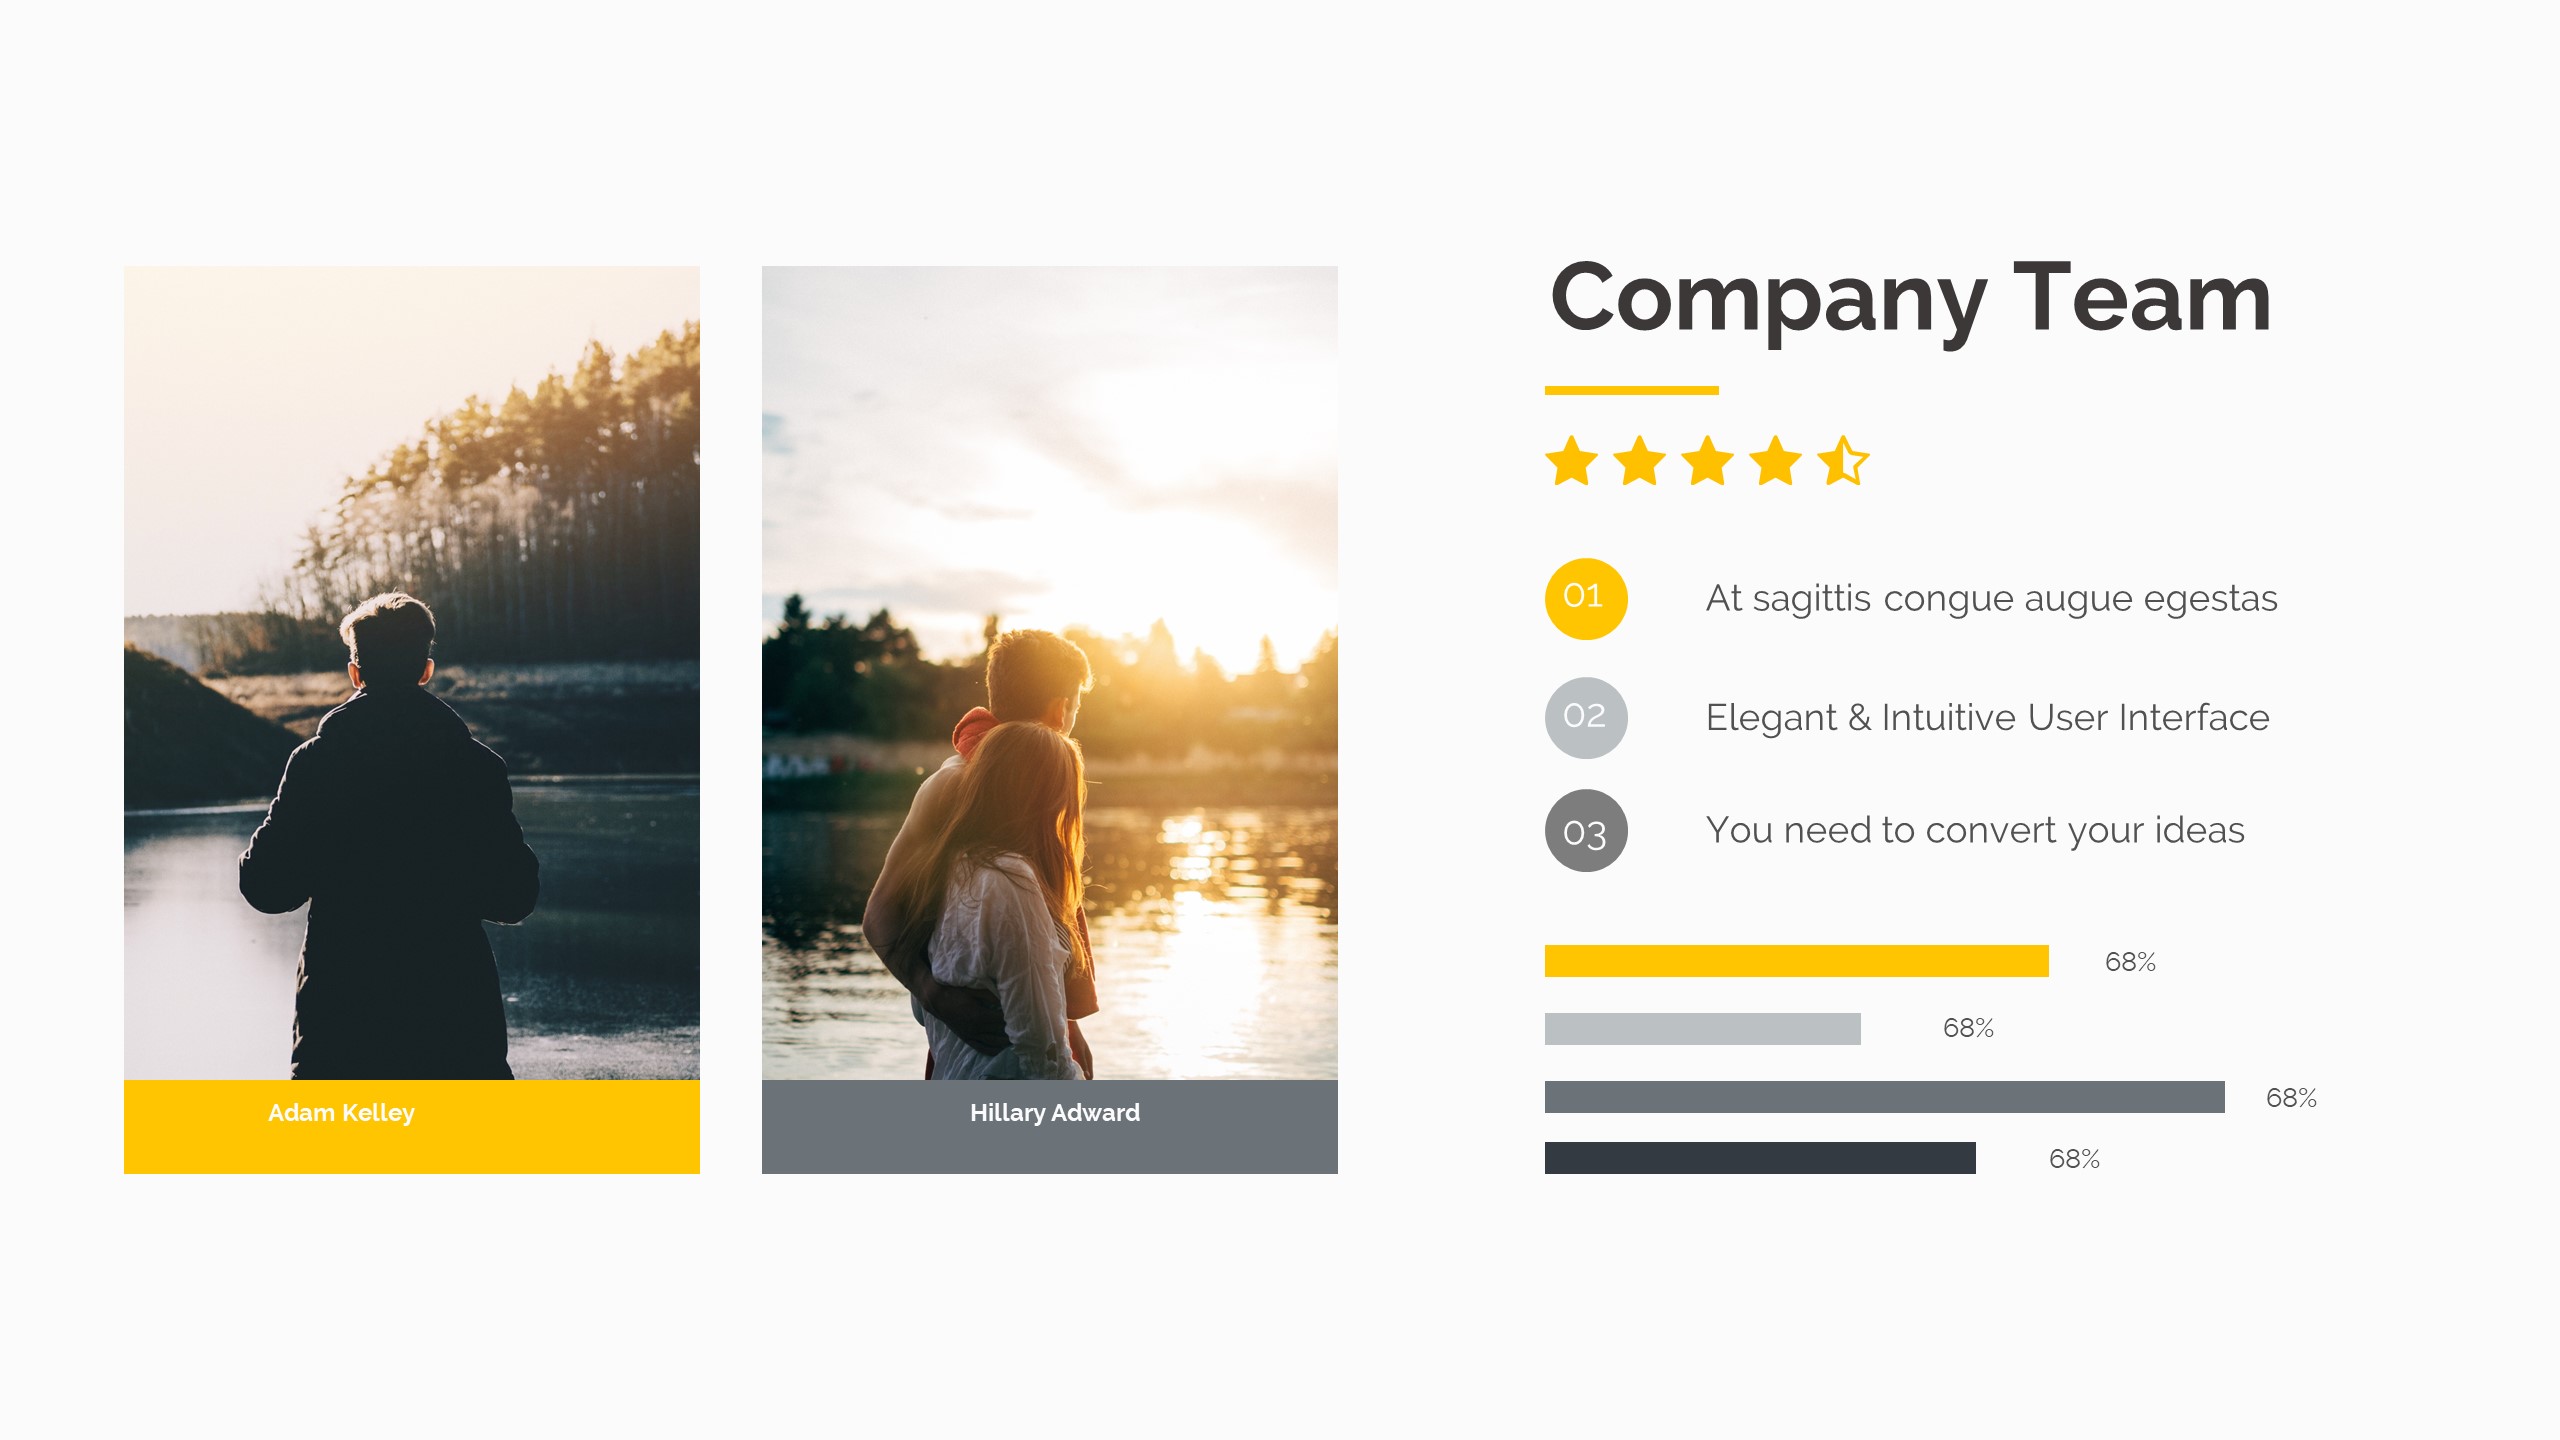This screenshot has width=2560, height=1440.
Task: Select the dark navy progress bar
Action: point(1760,1158)
